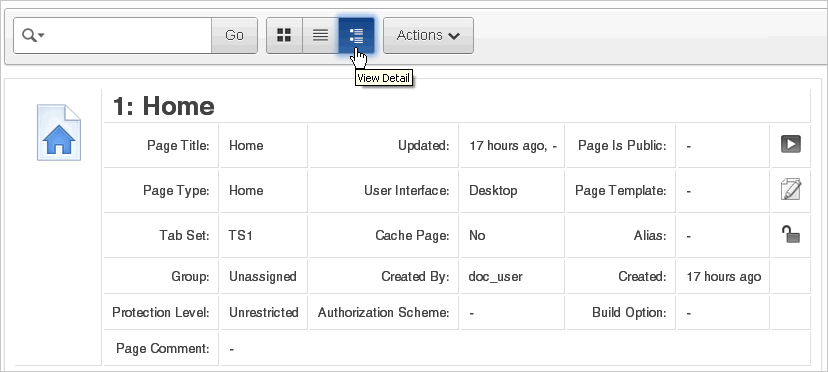Switch to View Report list mode
The height and width of the screenshot is (372, 828).
tap(321, 35)
